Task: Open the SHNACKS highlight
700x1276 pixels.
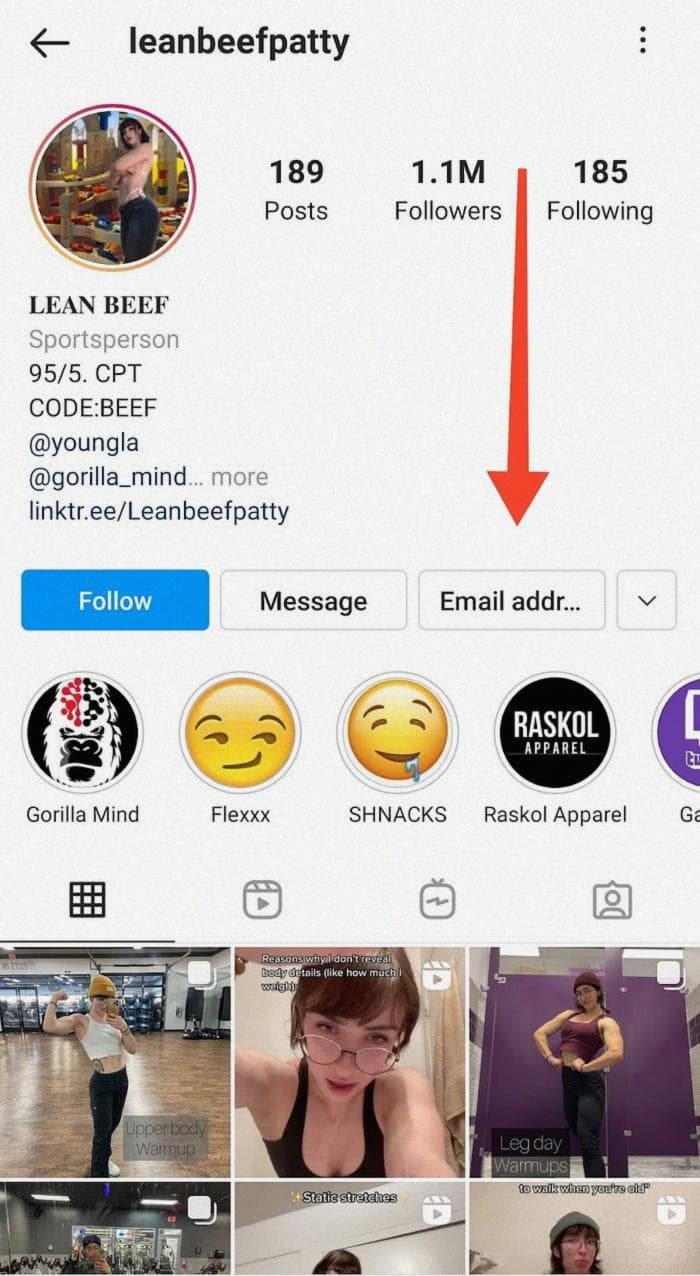Action: pos(397,733)
